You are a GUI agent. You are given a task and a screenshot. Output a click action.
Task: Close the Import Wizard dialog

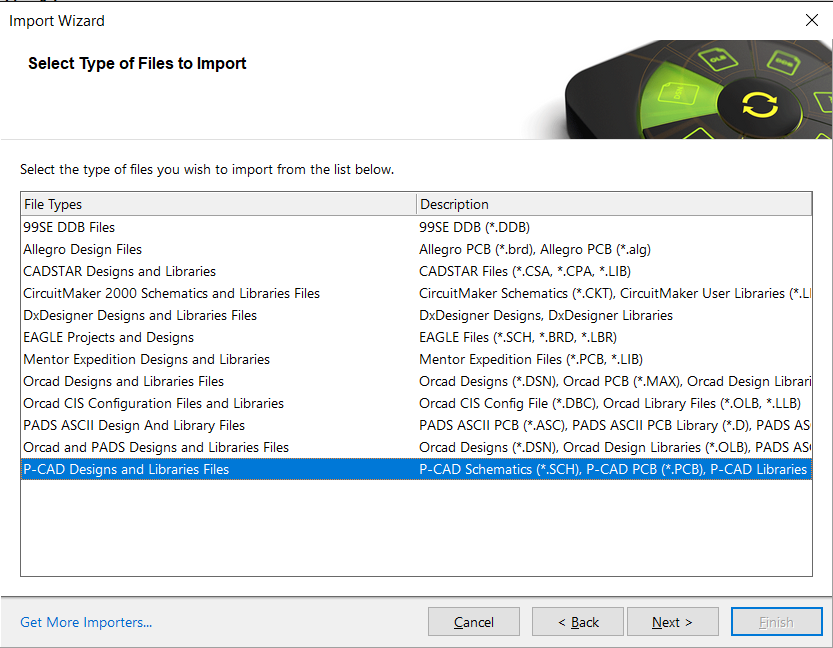[811, 21]
